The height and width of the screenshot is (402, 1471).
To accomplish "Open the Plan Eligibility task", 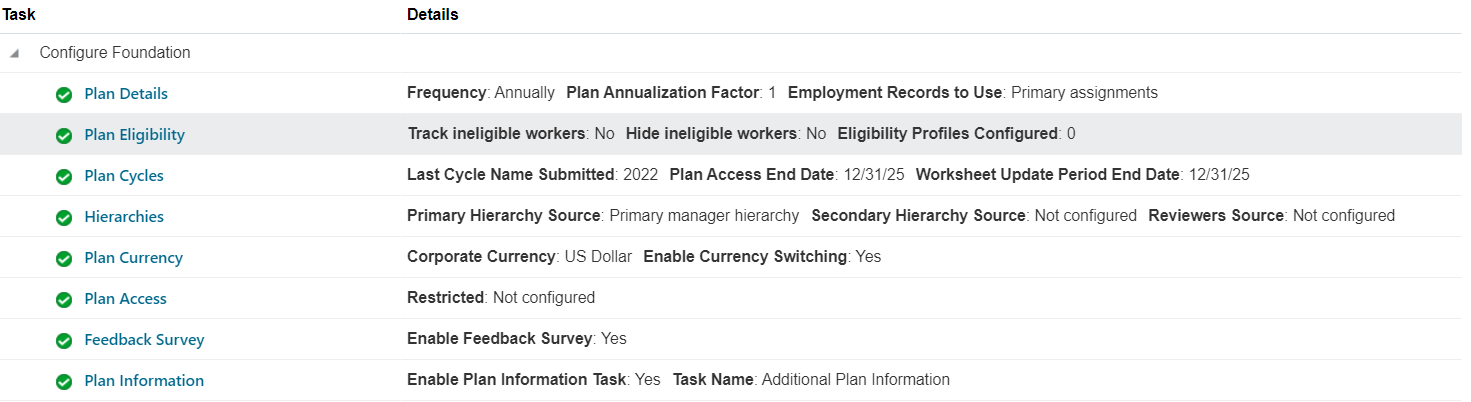I will pos(134,135).
